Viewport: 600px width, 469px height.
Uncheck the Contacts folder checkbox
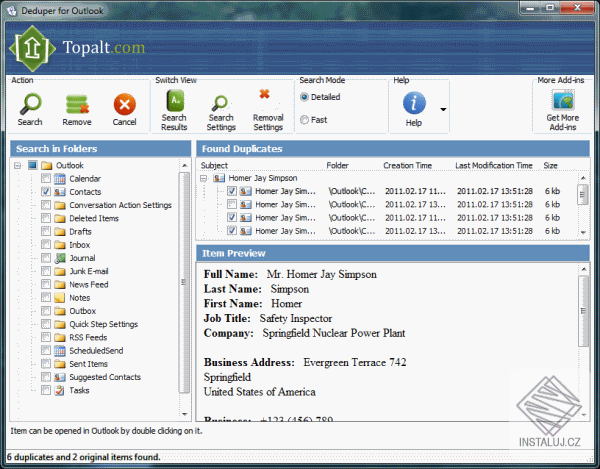46,192
